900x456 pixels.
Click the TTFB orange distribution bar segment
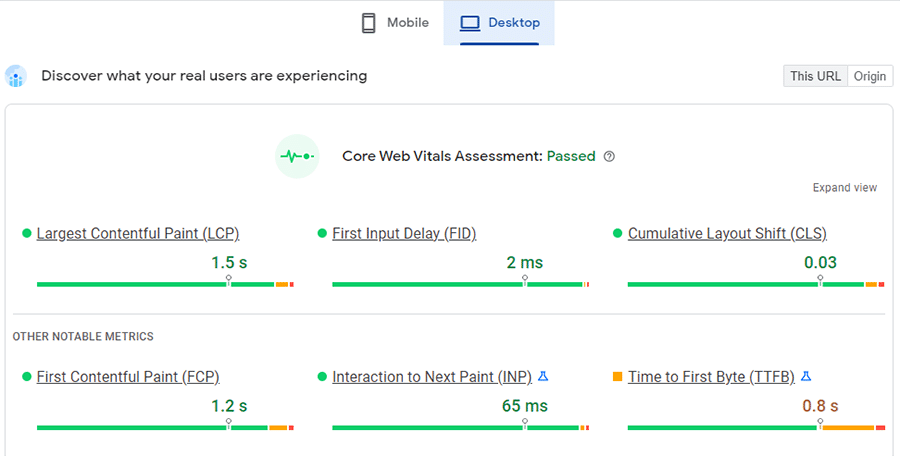(848, 428)
